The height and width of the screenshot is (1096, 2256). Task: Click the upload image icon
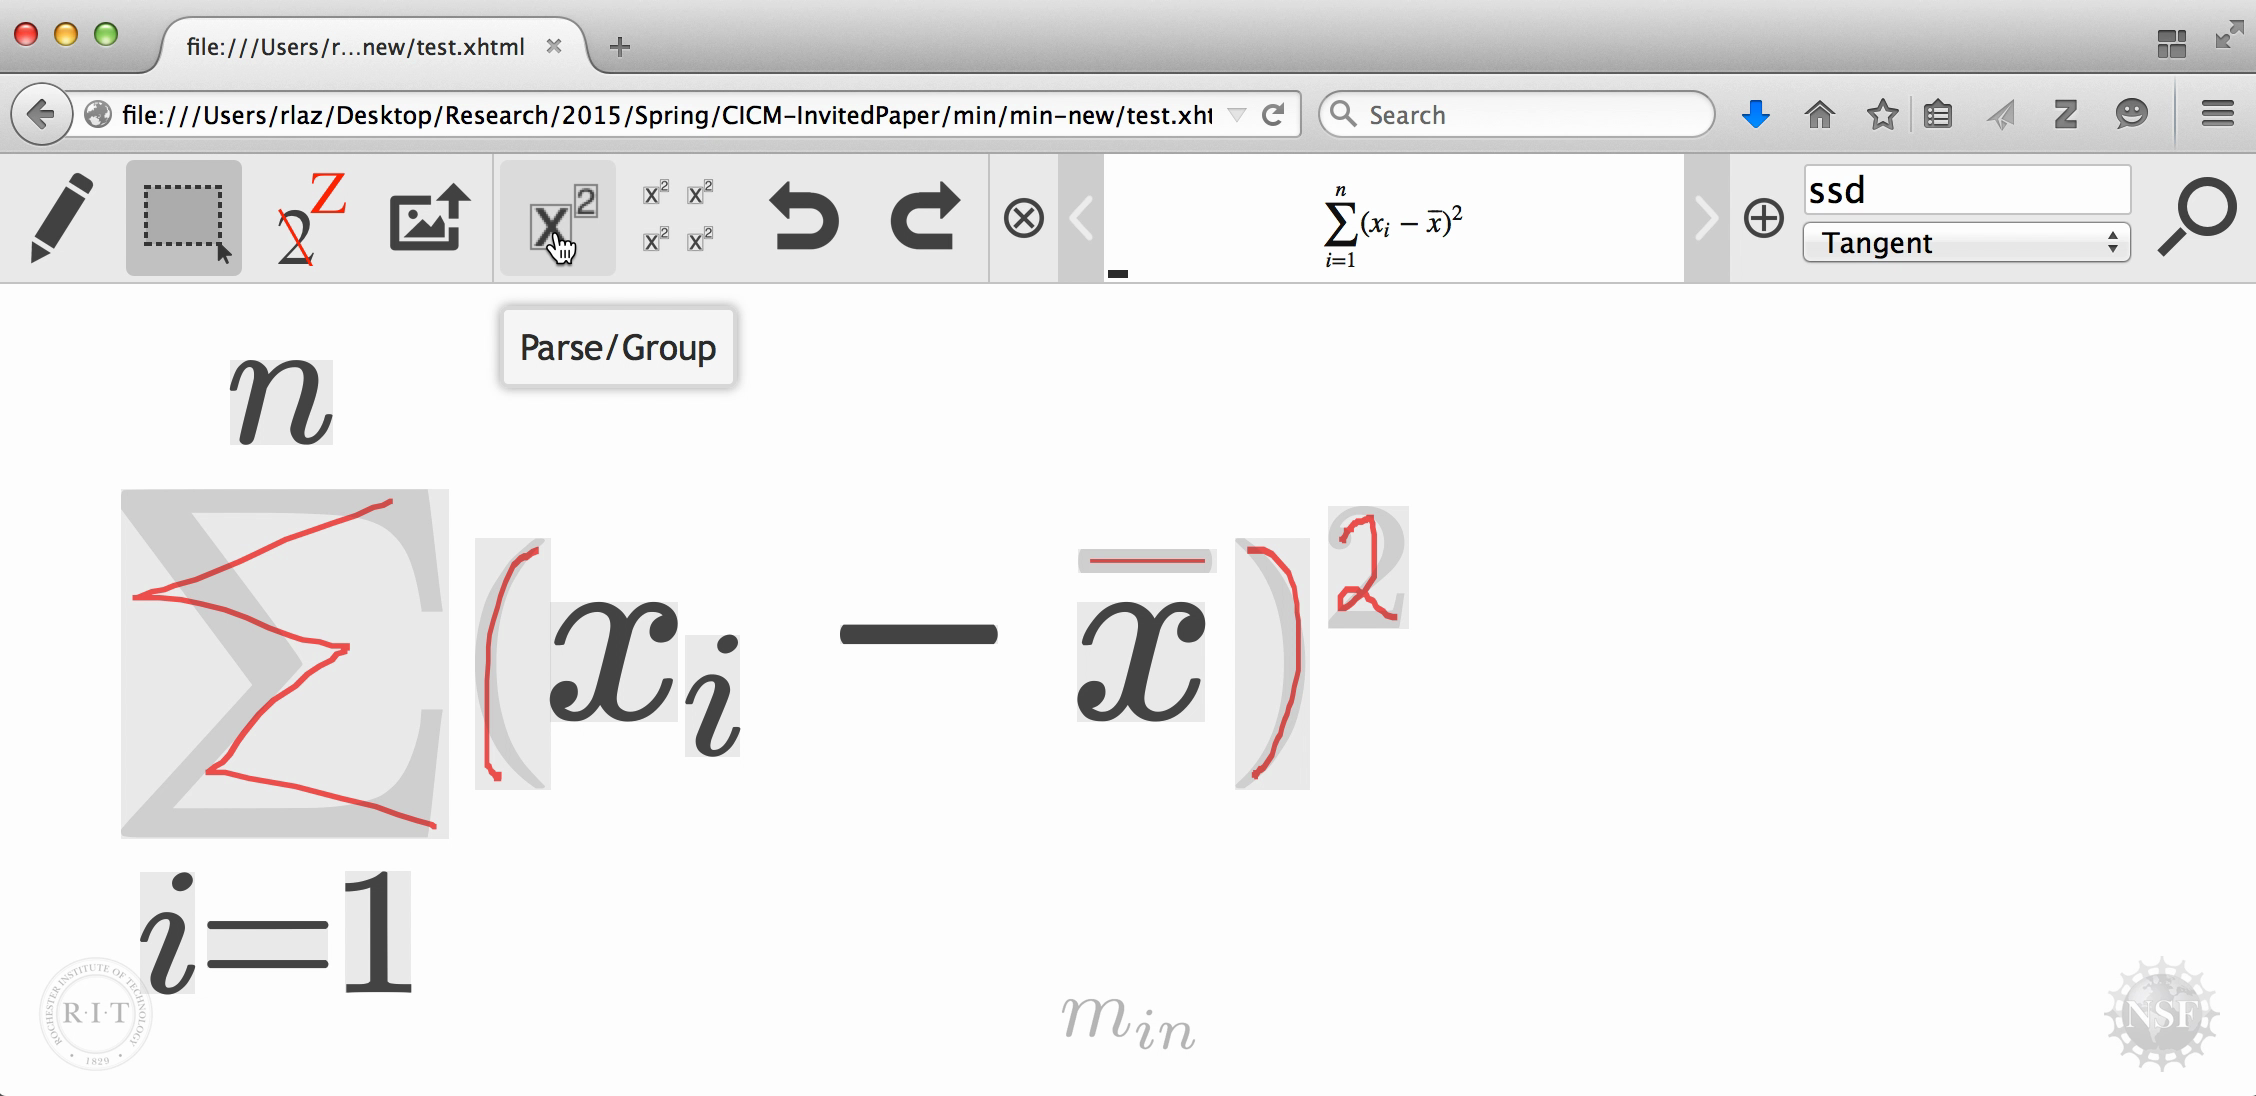tap(430, 218)
